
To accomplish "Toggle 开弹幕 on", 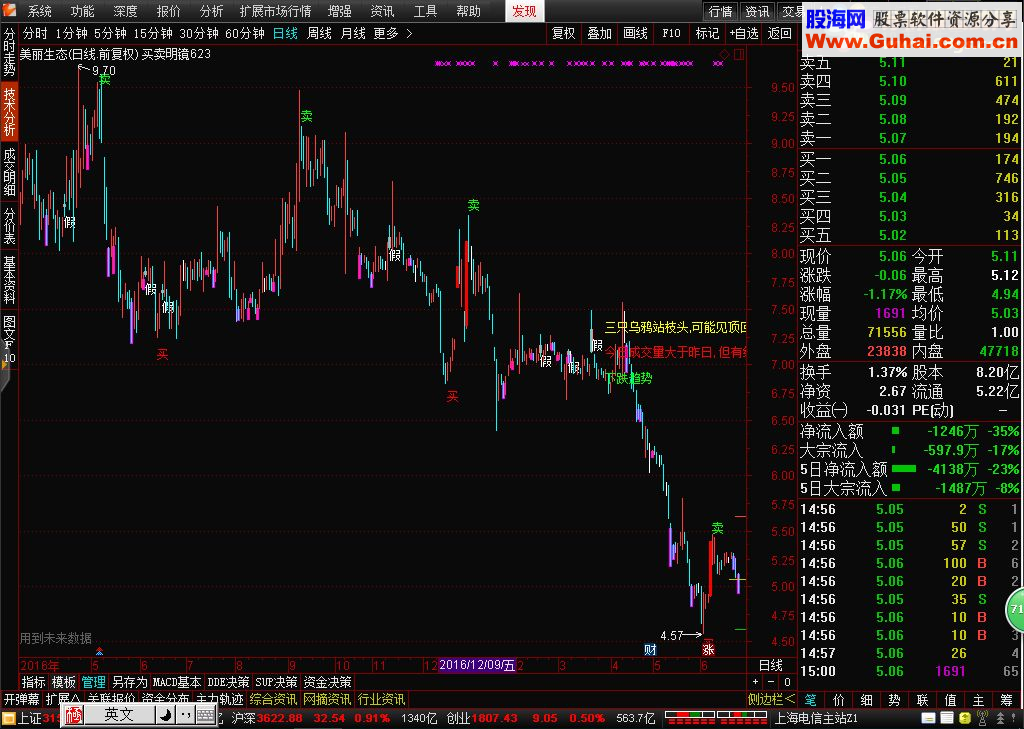I will click(x=21, y=700).
